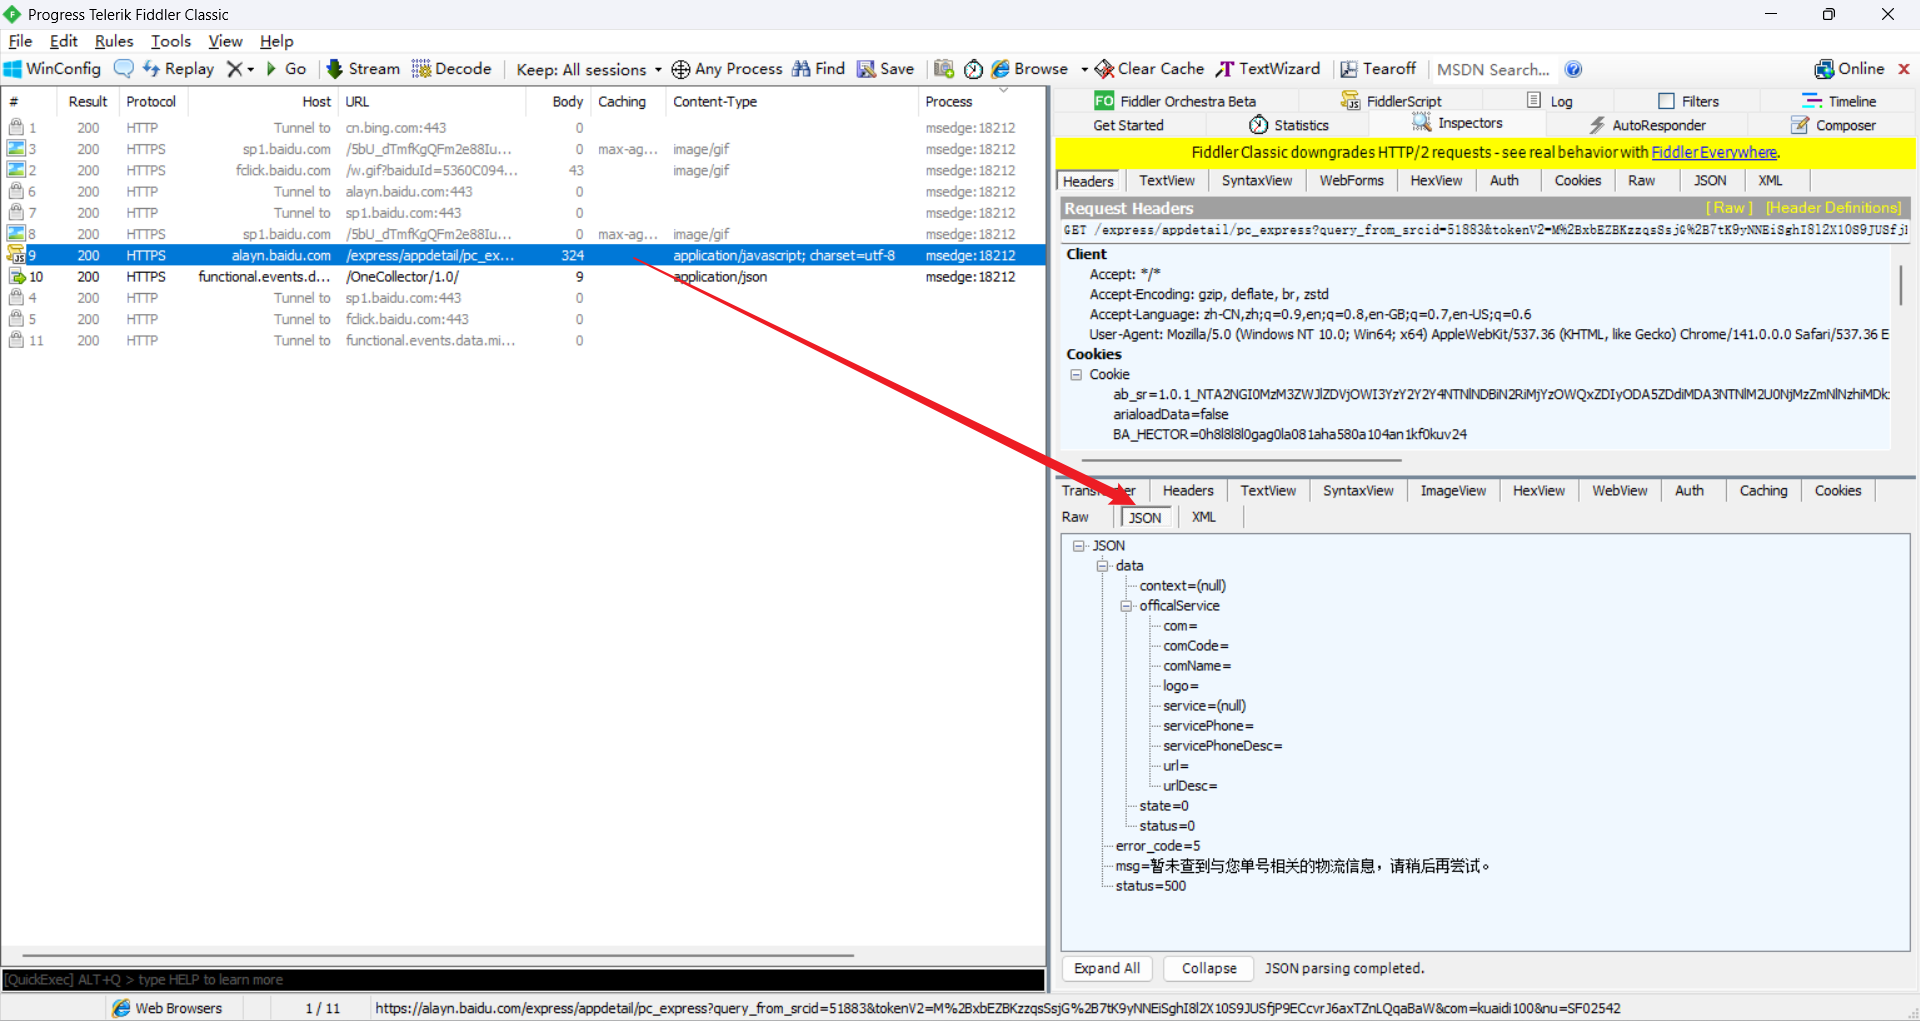Click the QuickExec command box
Viewport: 1920px width, 1021px height.
click(x=523, y=980)
